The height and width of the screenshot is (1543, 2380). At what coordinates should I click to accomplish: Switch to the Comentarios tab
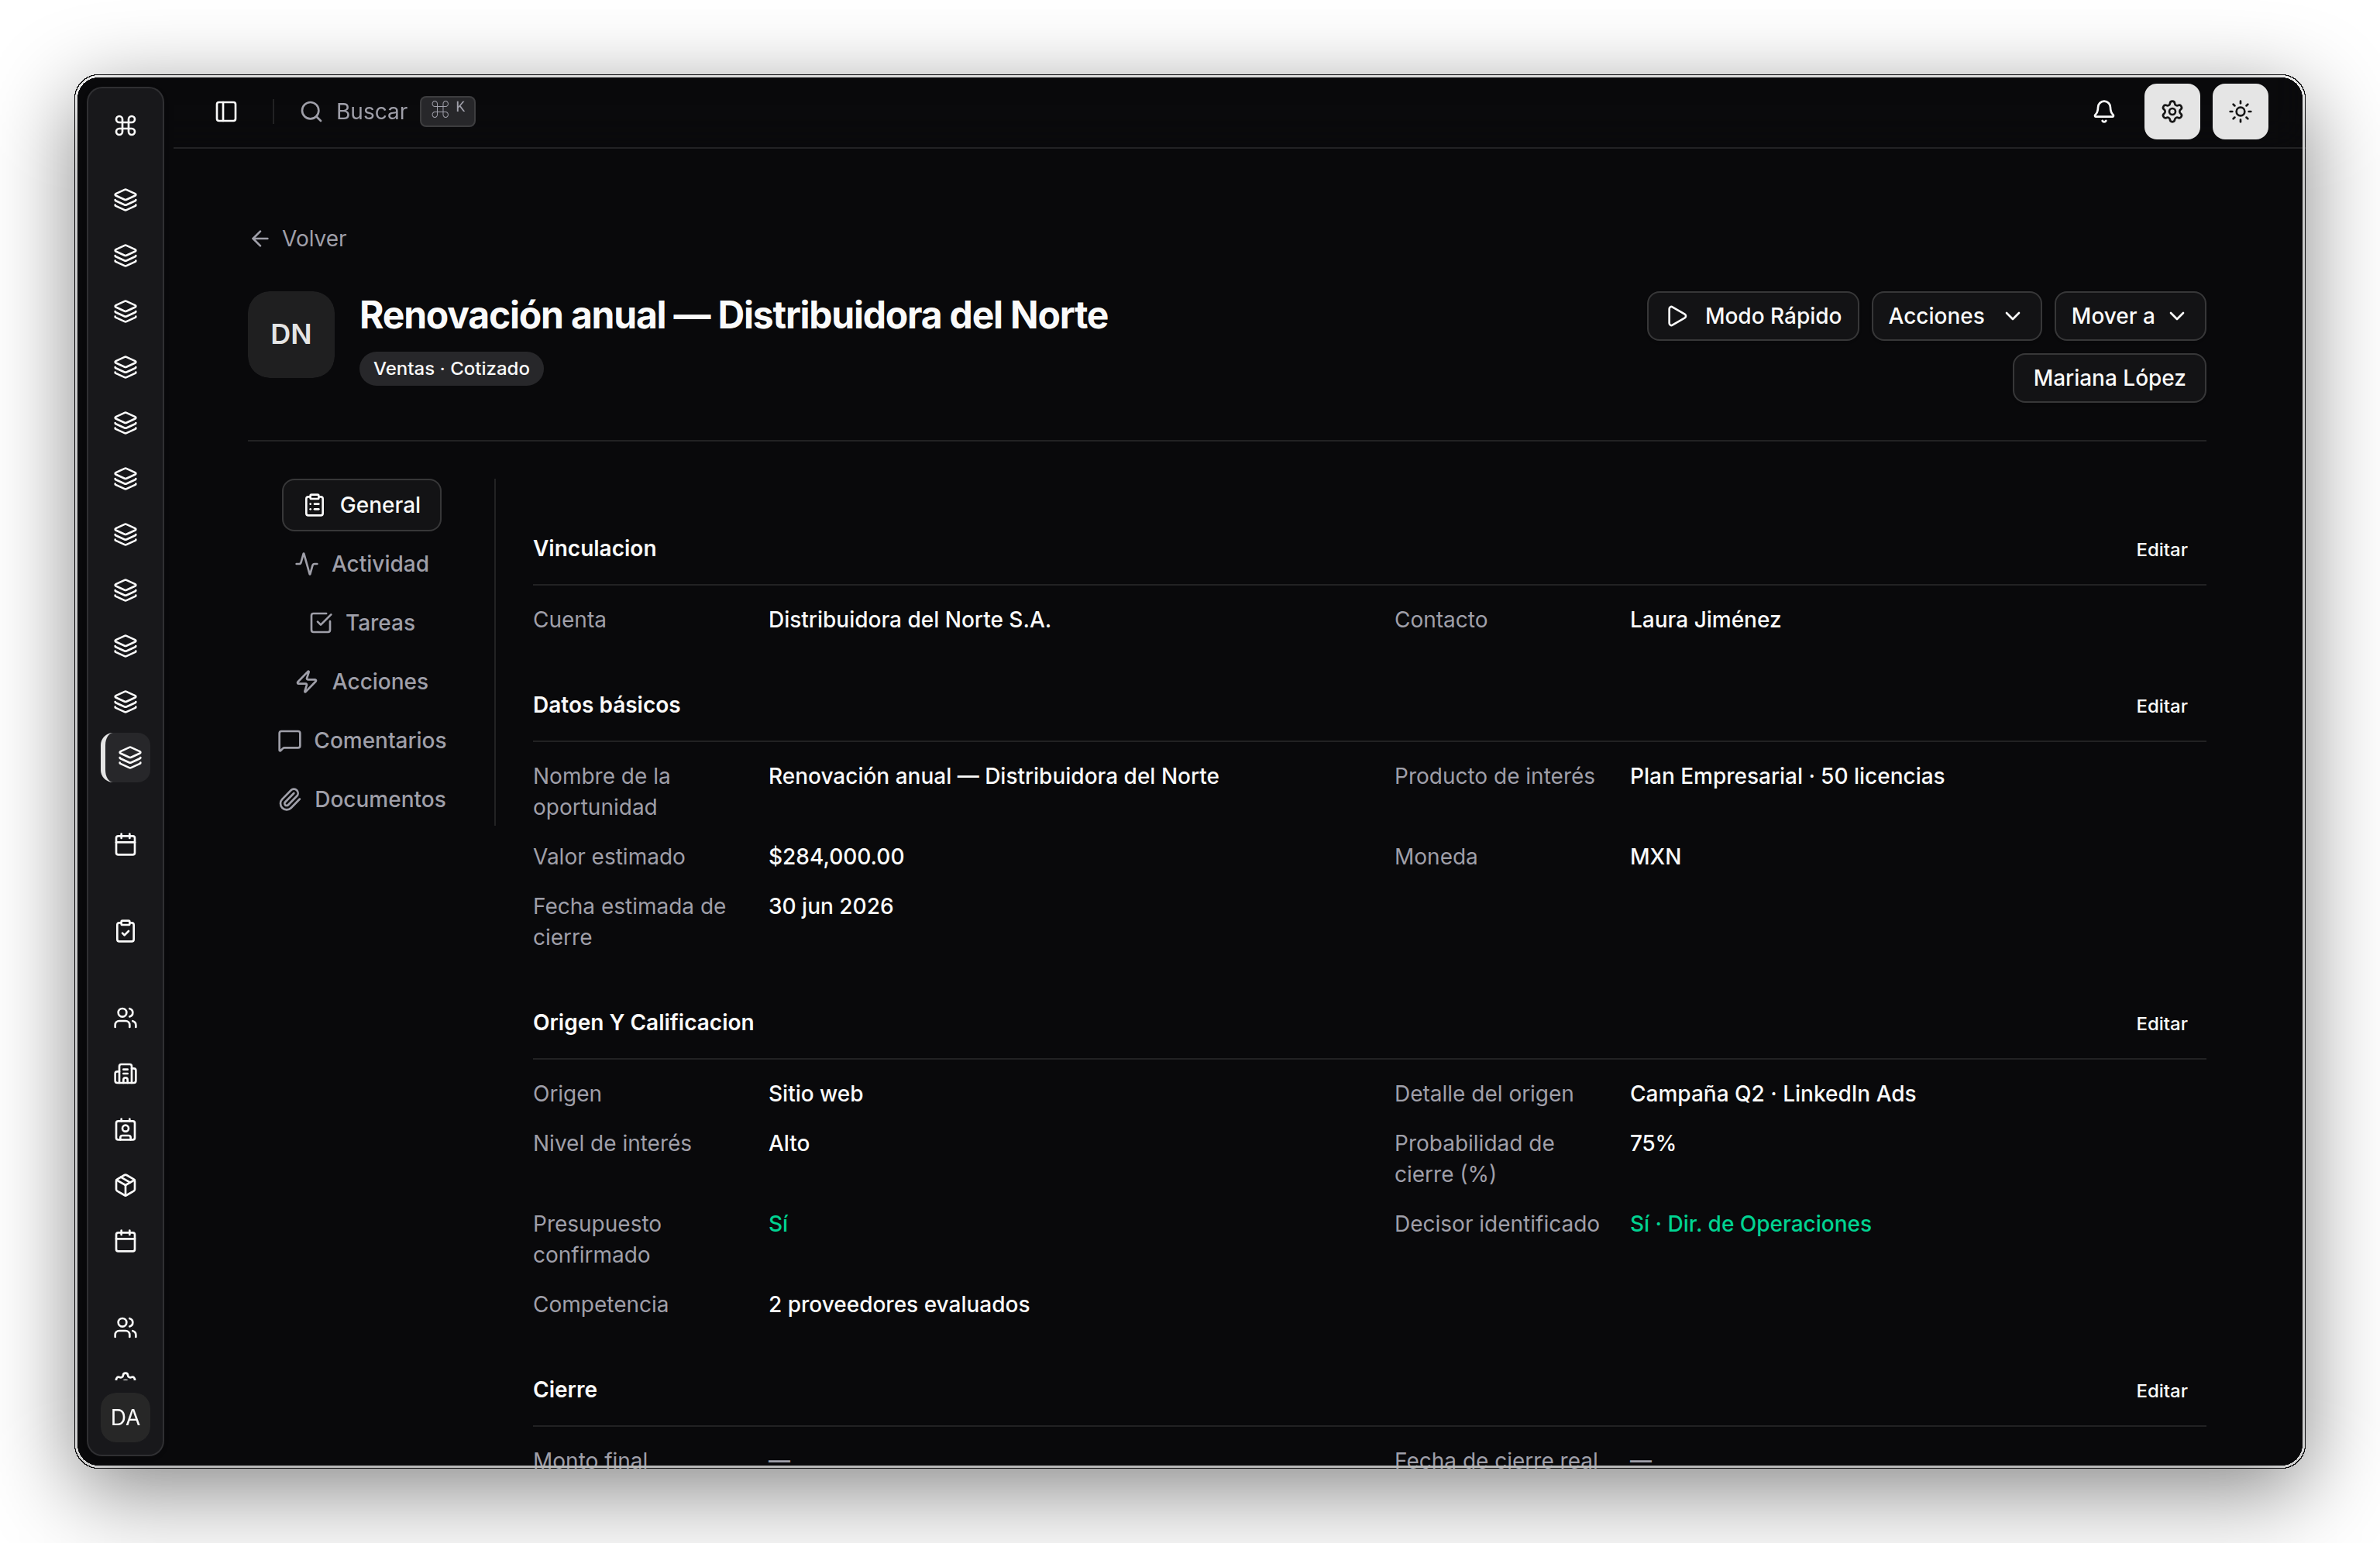pyautogui.click(x=361, y=740)
